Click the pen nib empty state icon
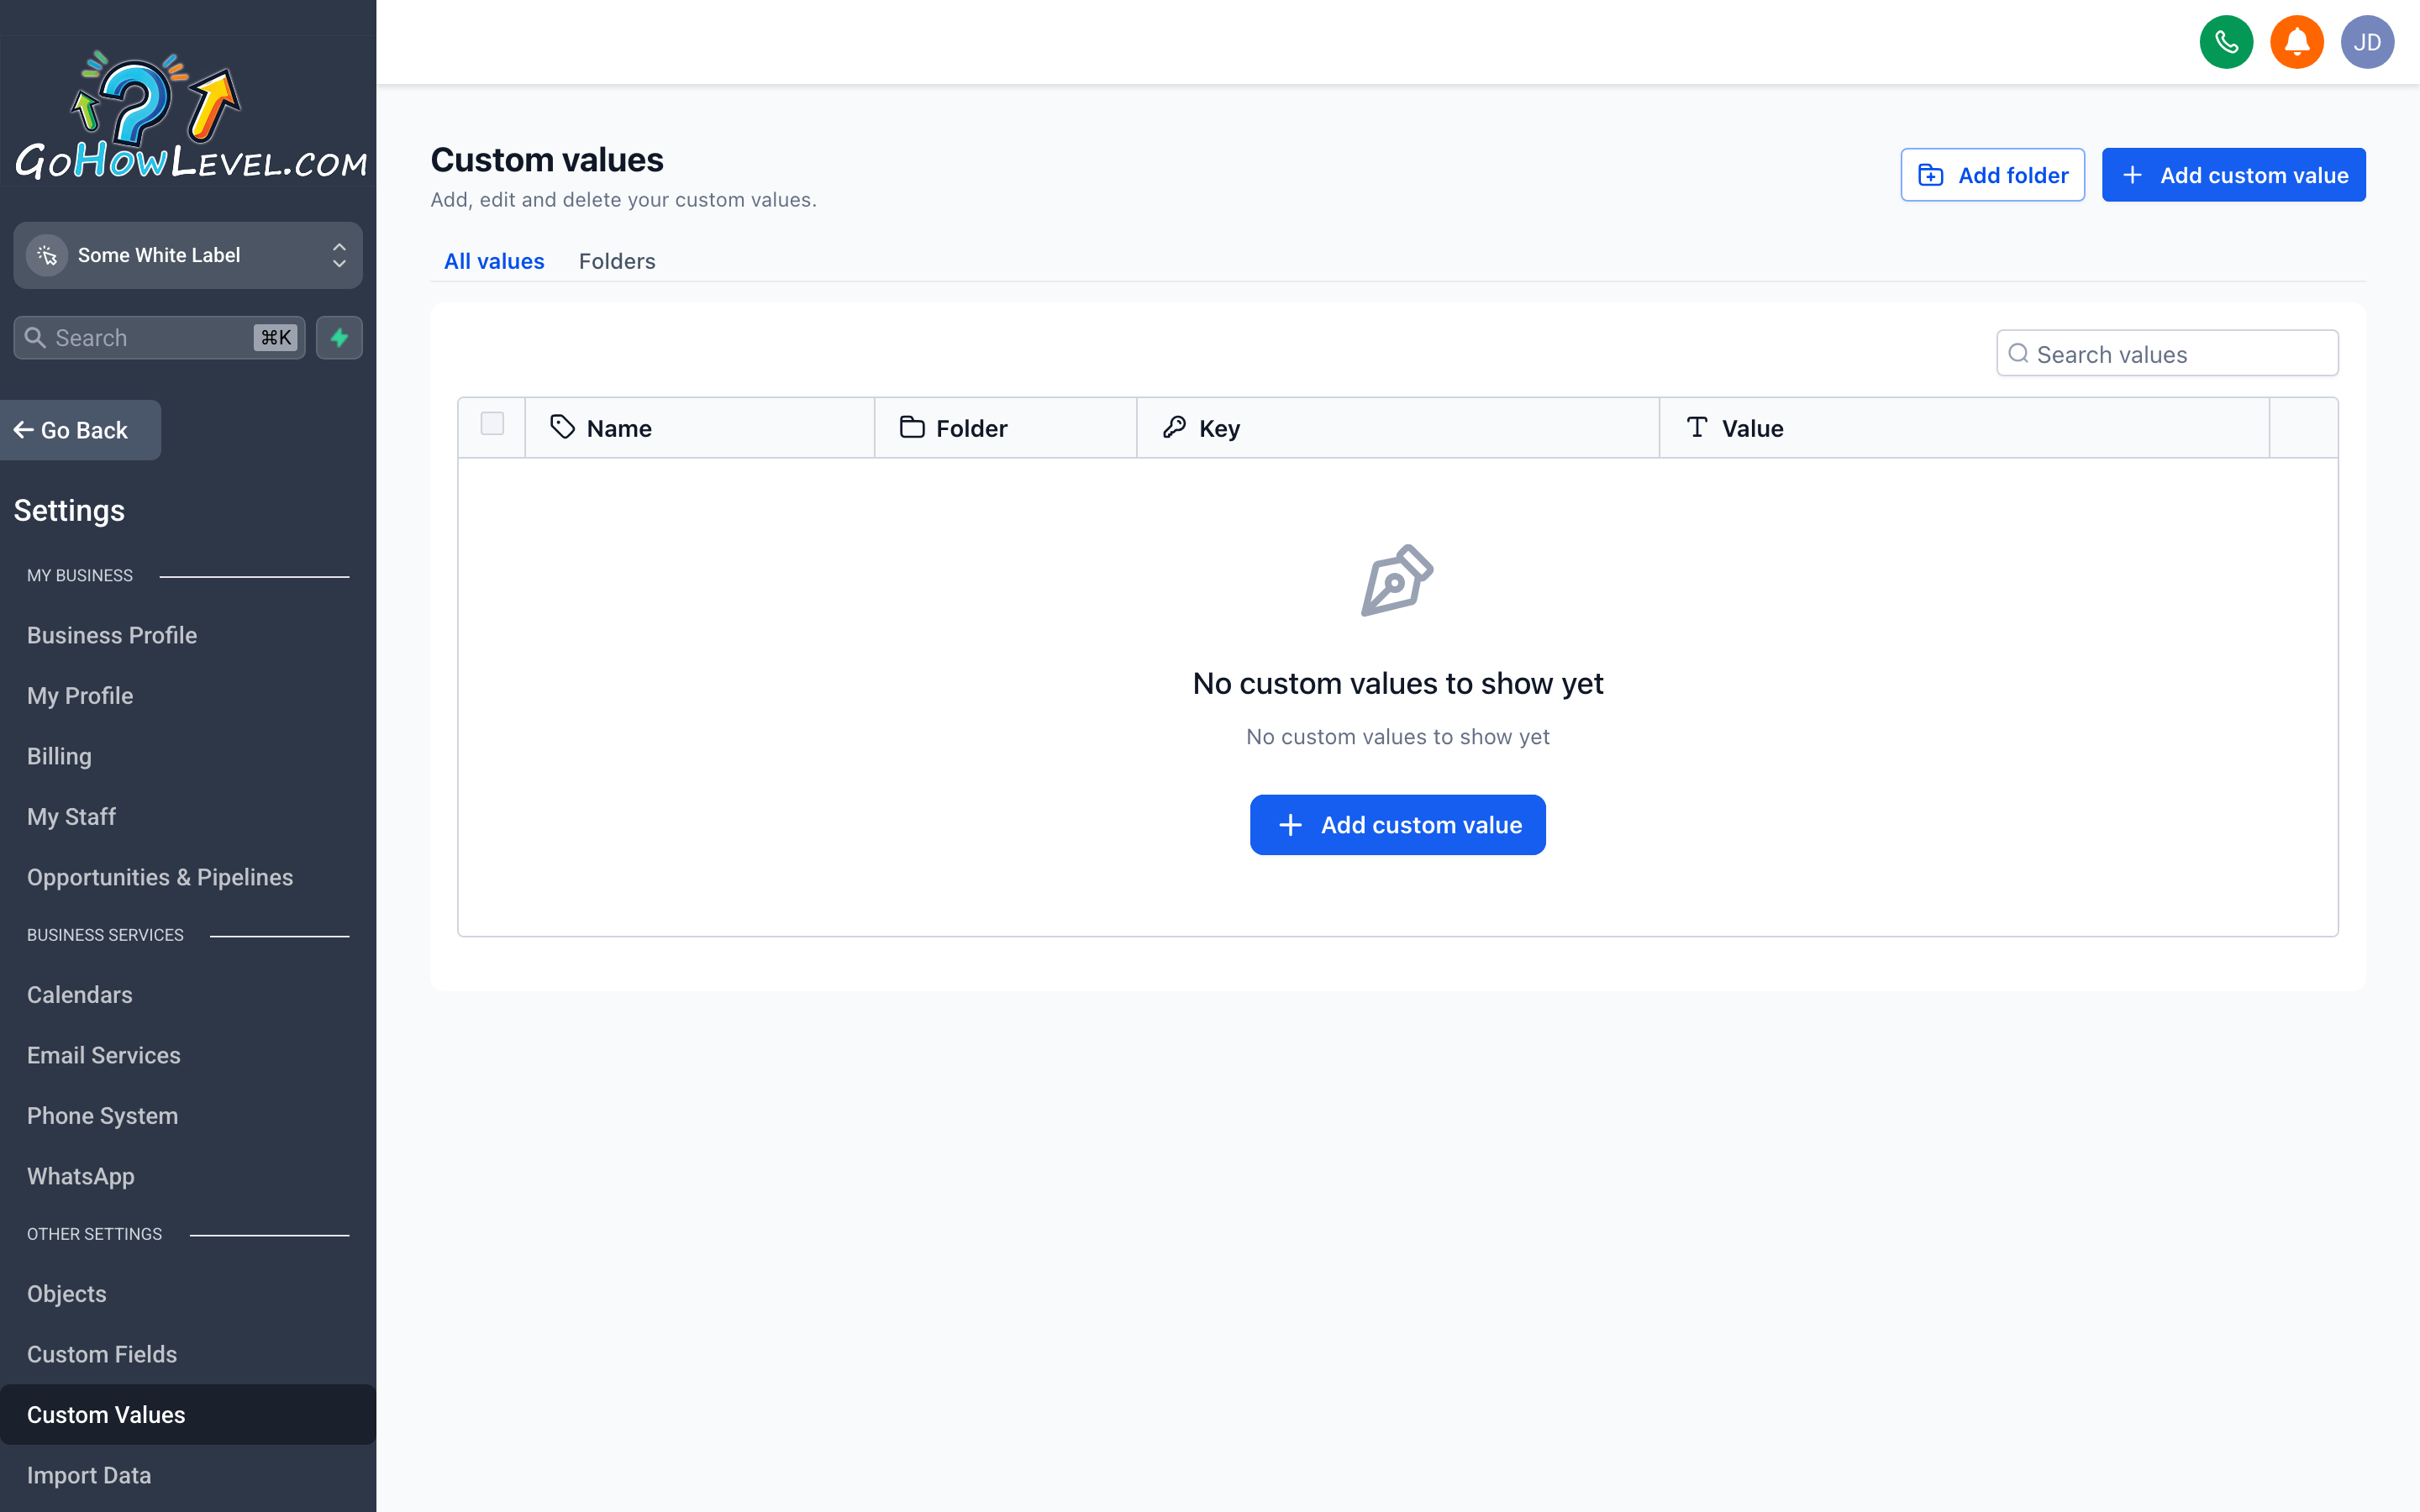 (x=1397, y=580)
